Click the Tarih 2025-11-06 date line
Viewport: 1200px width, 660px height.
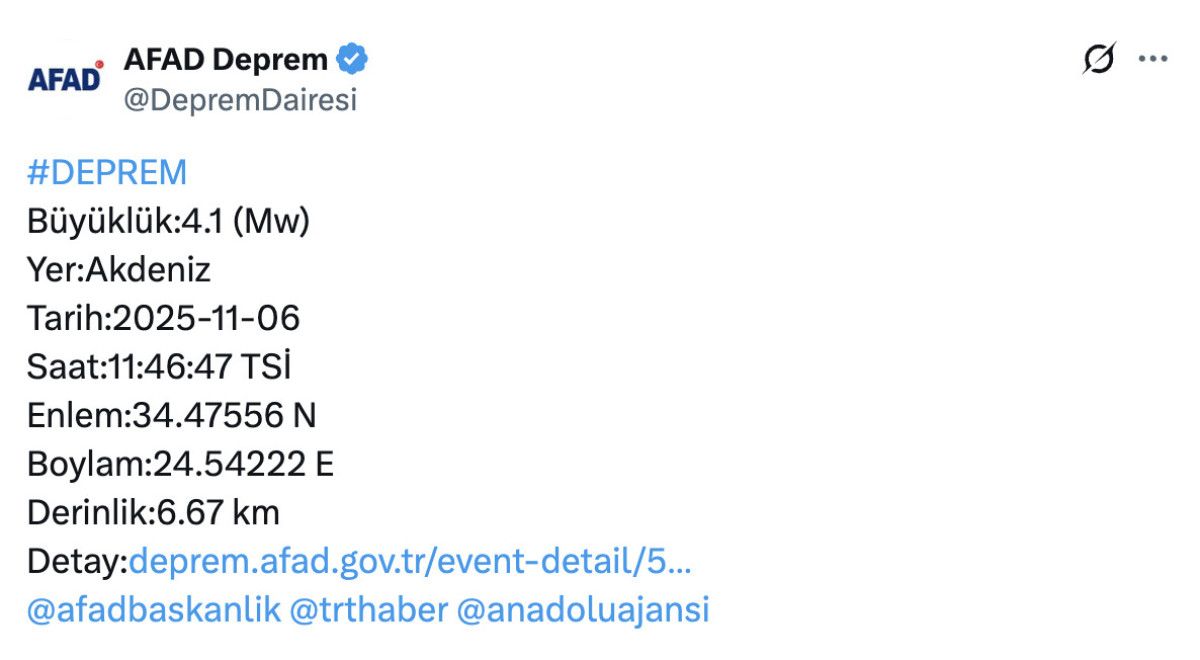(x=163, y=319)
